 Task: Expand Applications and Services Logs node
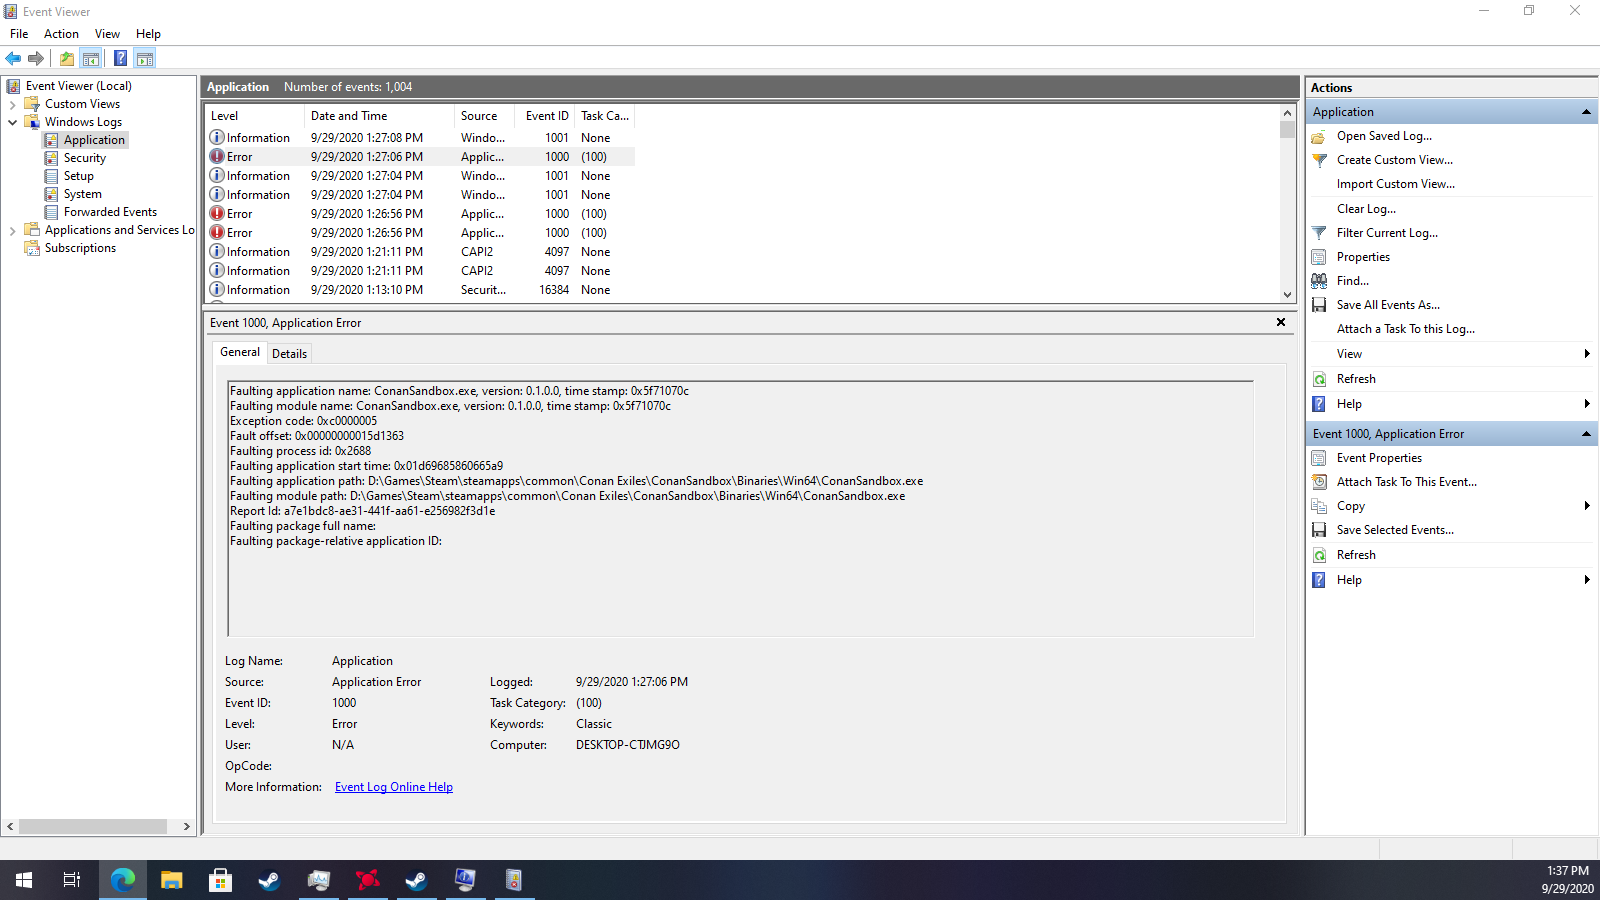tap(12, 230)
